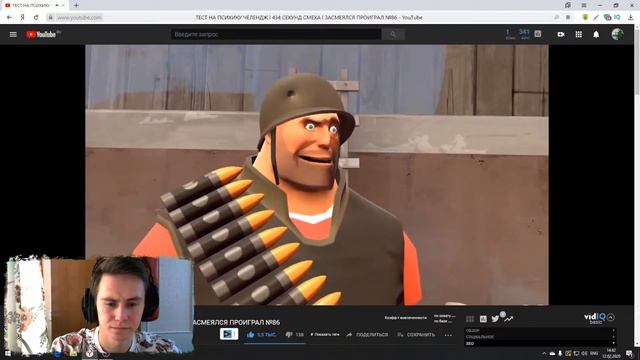This screenshot has height=360, width=640.
Task: Select the www.youtube.com address field
Action: [x=80, y=18]
